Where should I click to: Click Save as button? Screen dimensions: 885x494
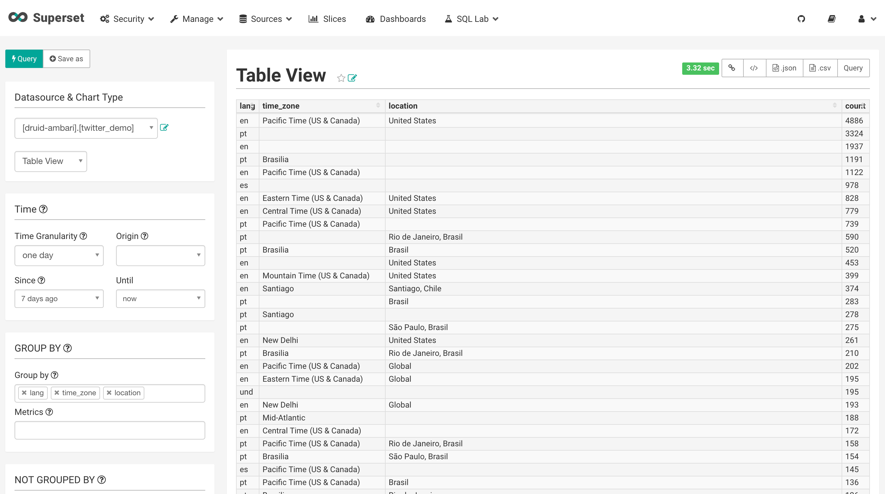[x=67, y=59]
